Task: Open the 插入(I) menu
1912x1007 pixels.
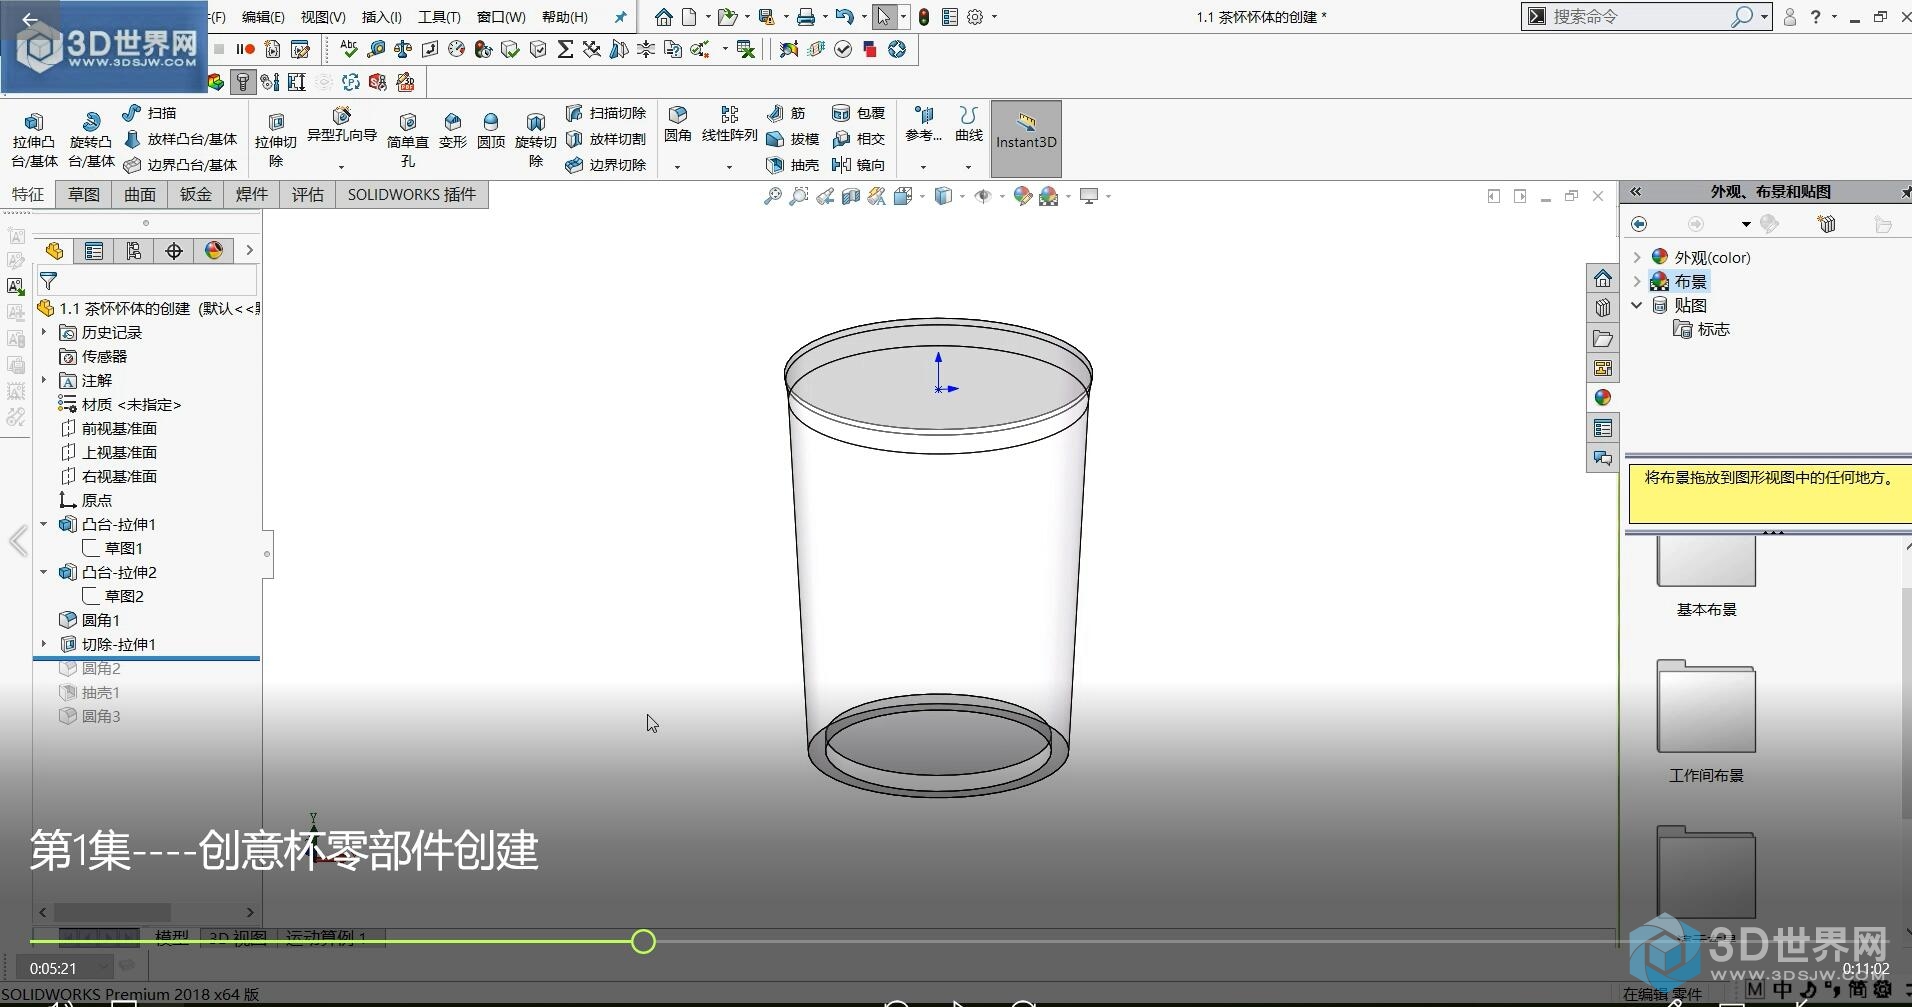Action: click(381, 17)
